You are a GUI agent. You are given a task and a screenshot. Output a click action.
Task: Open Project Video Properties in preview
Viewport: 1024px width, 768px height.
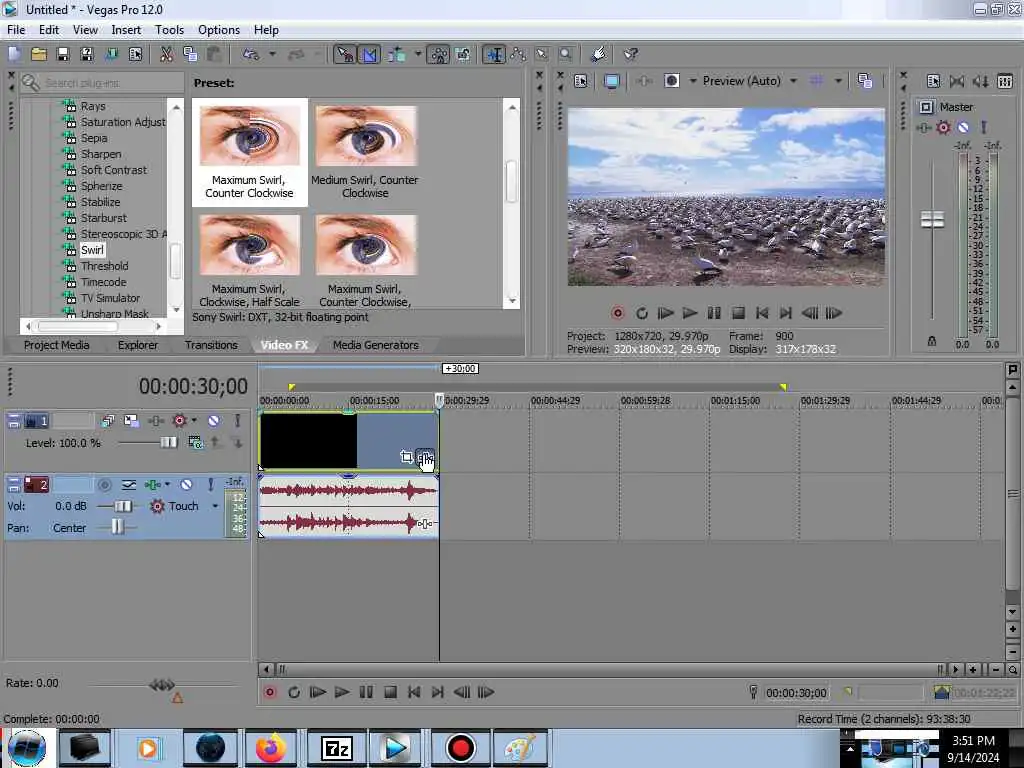tap(581, 81)
